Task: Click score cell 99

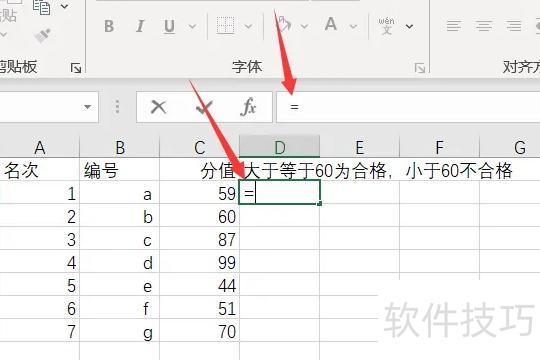Action: [x=200, y=262]
